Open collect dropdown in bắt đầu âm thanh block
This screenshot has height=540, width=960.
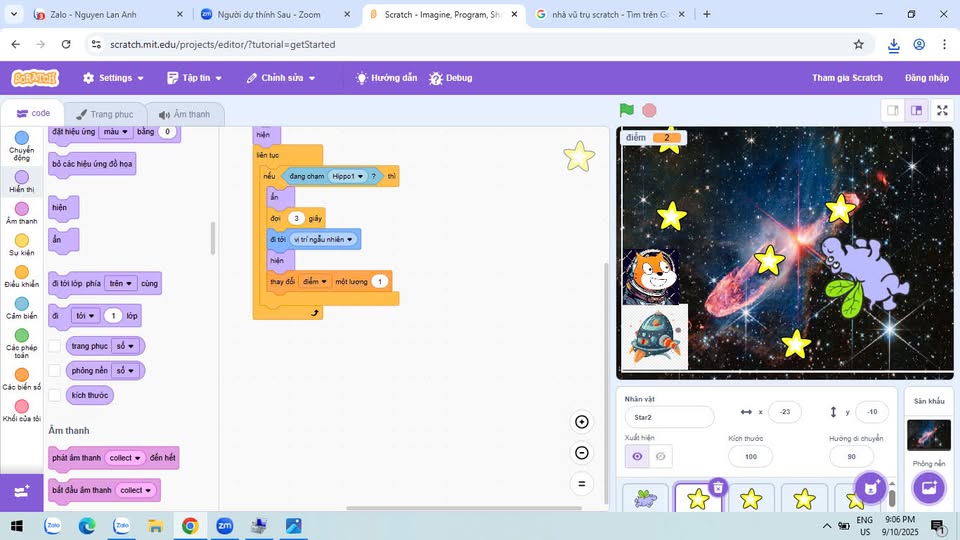[136, 490]
